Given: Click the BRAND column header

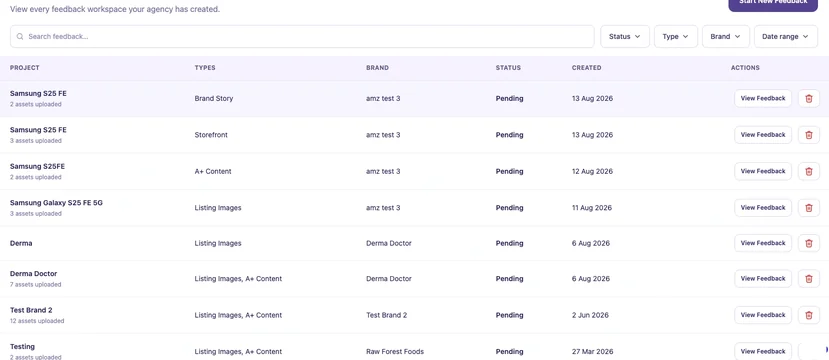Looking at the screenshot, I should coord(377,68).
